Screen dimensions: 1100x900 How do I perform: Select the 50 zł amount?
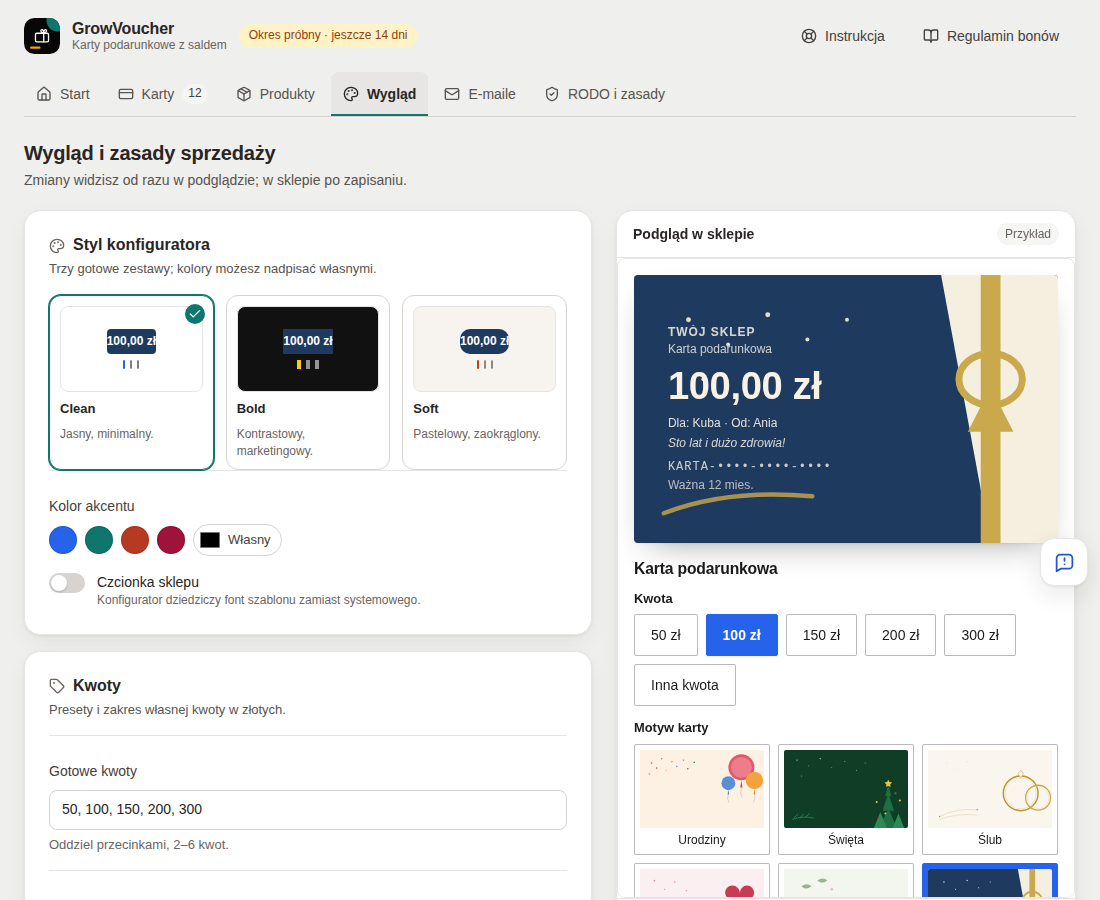point(666,635)
